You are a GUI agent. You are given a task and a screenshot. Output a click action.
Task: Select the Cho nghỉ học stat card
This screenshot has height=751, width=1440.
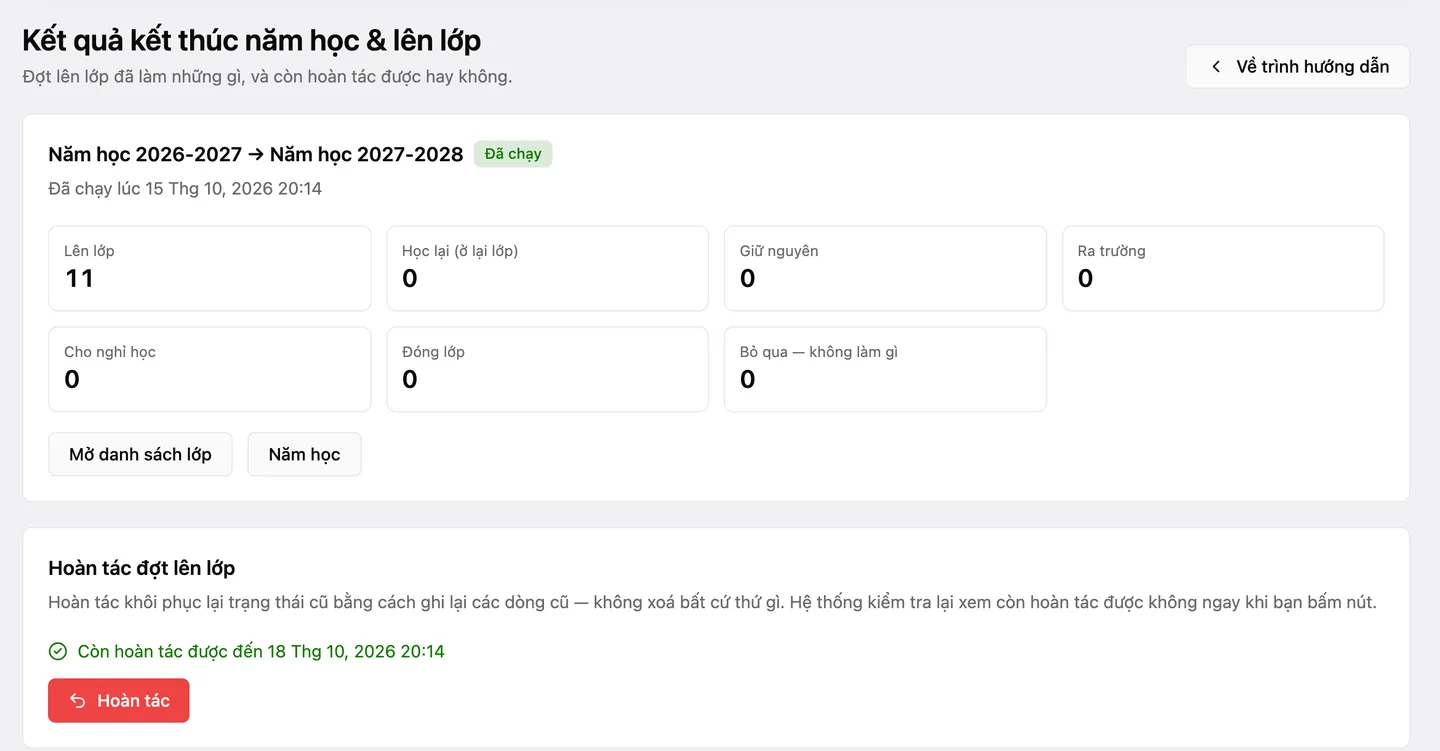click(210, 369)
